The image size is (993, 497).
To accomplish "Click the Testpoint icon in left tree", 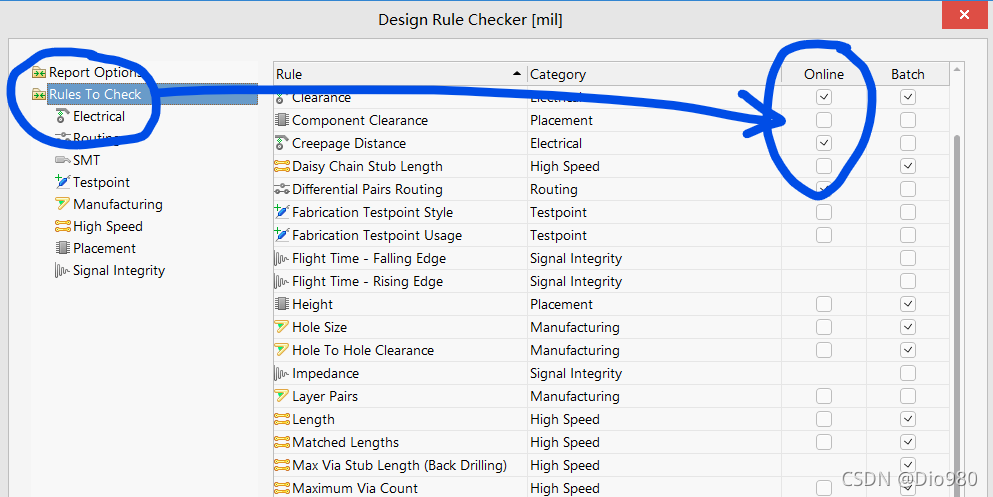I will (63, 183).
